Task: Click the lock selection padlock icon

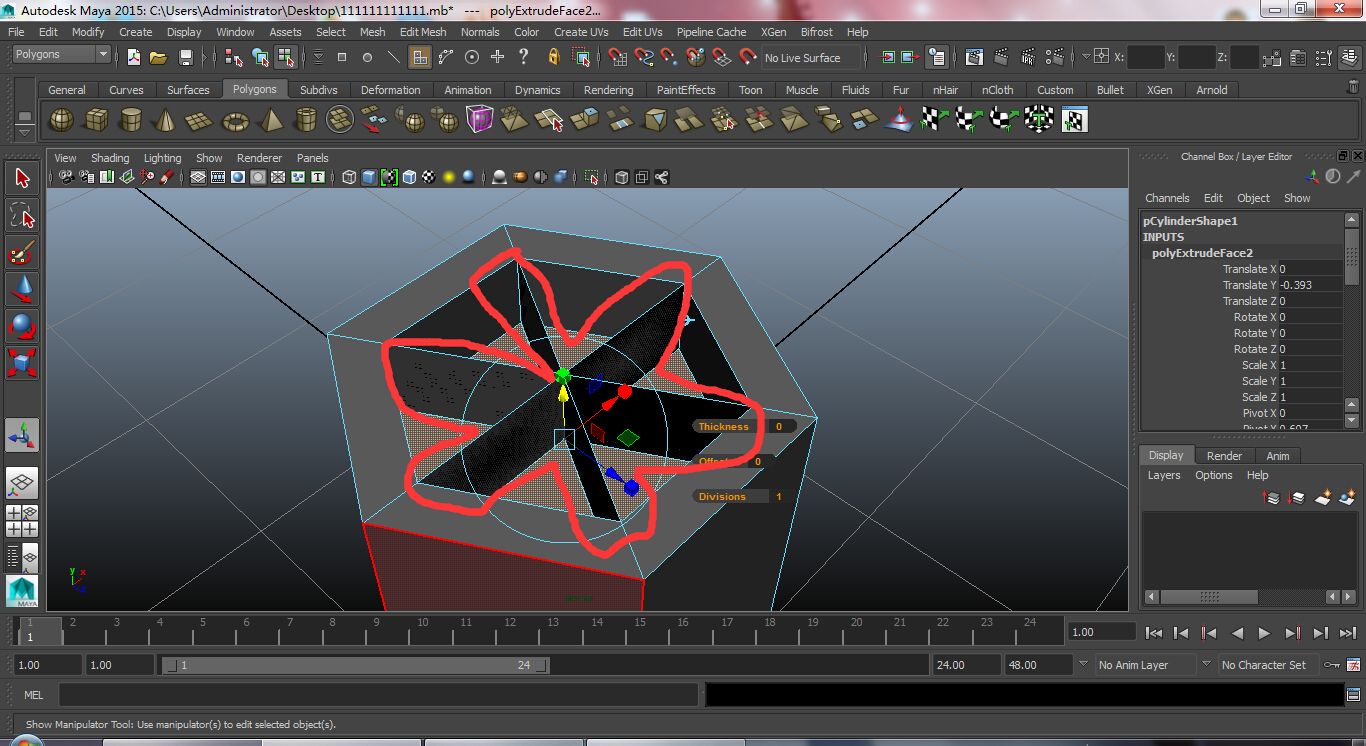Action: (554, 57)
